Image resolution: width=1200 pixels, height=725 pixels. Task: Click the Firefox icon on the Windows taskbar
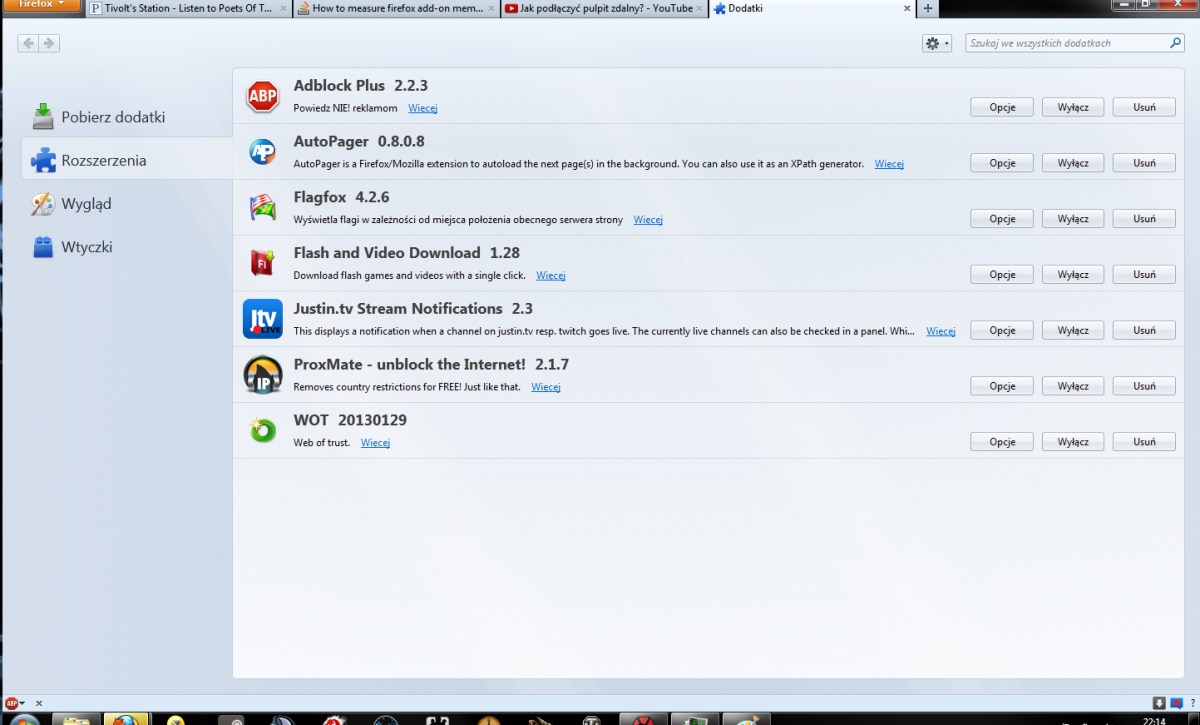pyautogui.click(x=126, y=720)
